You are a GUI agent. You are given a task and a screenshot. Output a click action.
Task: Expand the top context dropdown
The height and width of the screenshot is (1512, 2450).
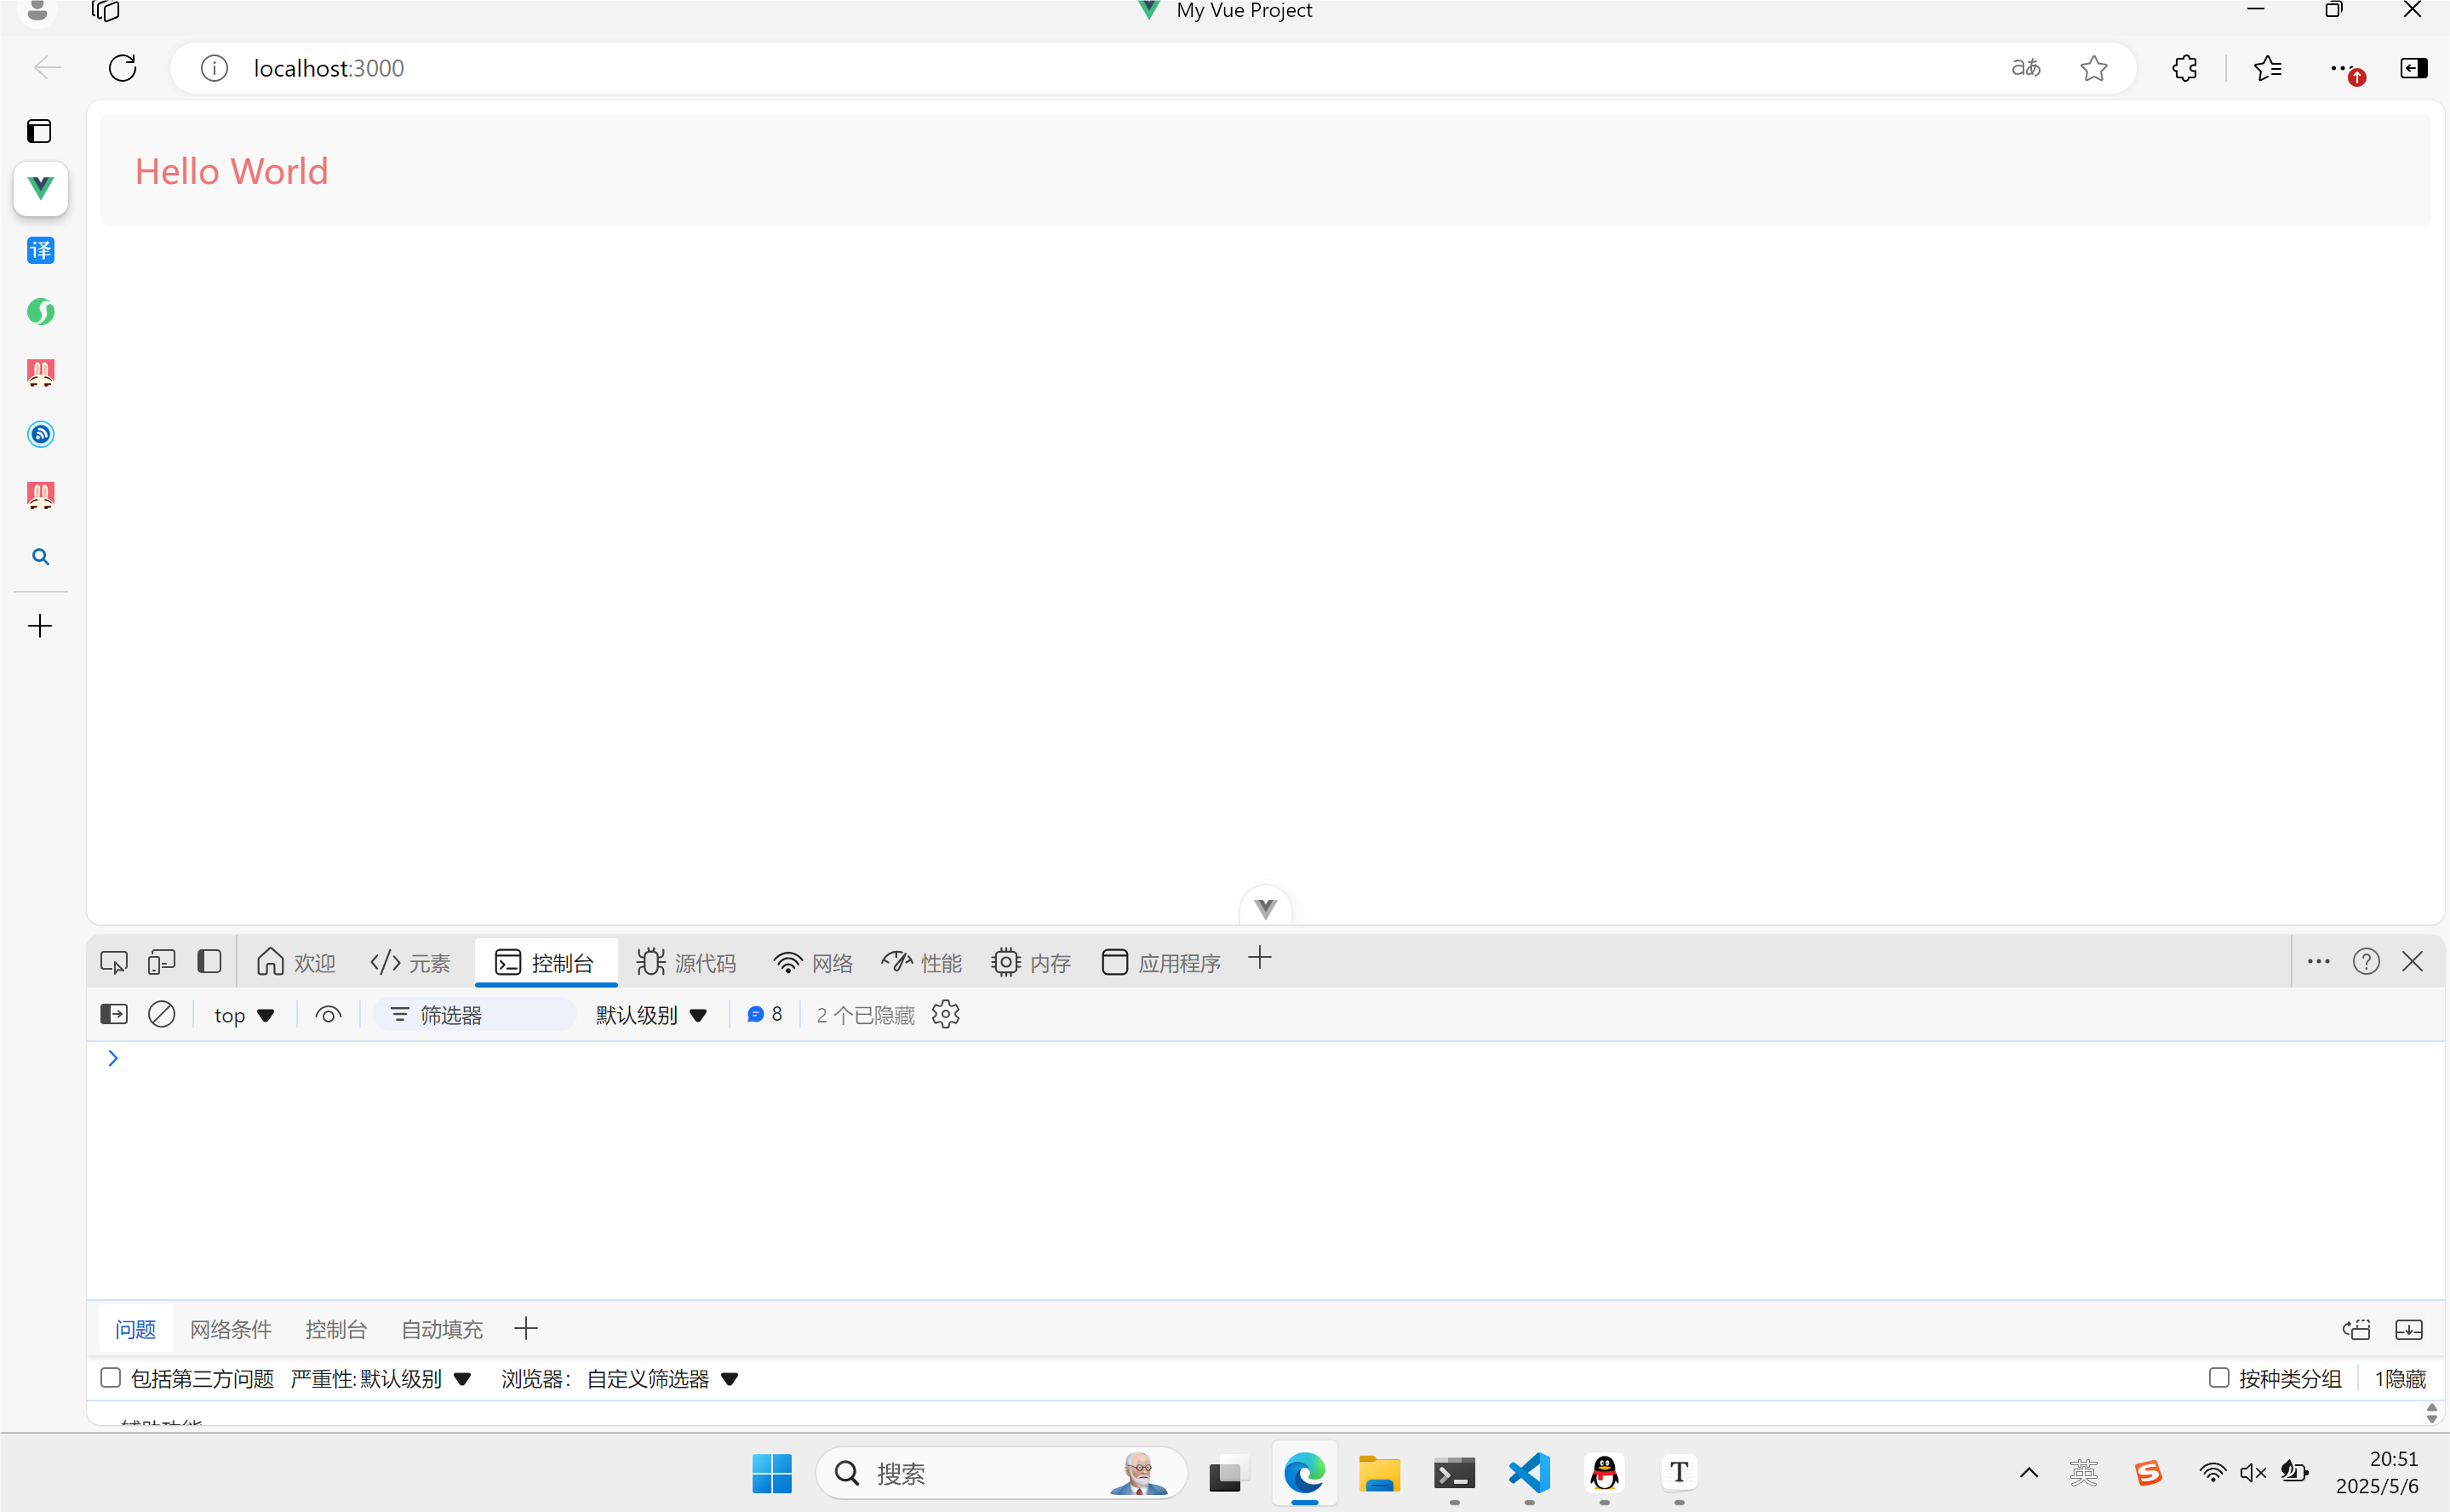coord(244,1015)
